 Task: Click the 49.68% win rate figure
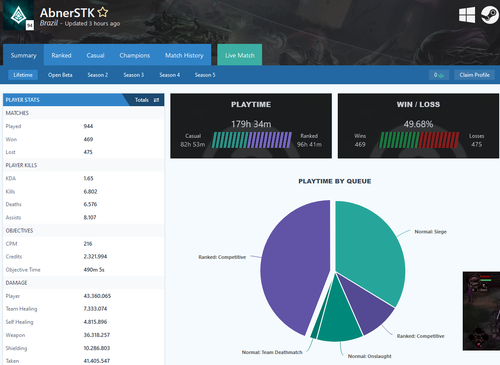[x=418, y=124]
